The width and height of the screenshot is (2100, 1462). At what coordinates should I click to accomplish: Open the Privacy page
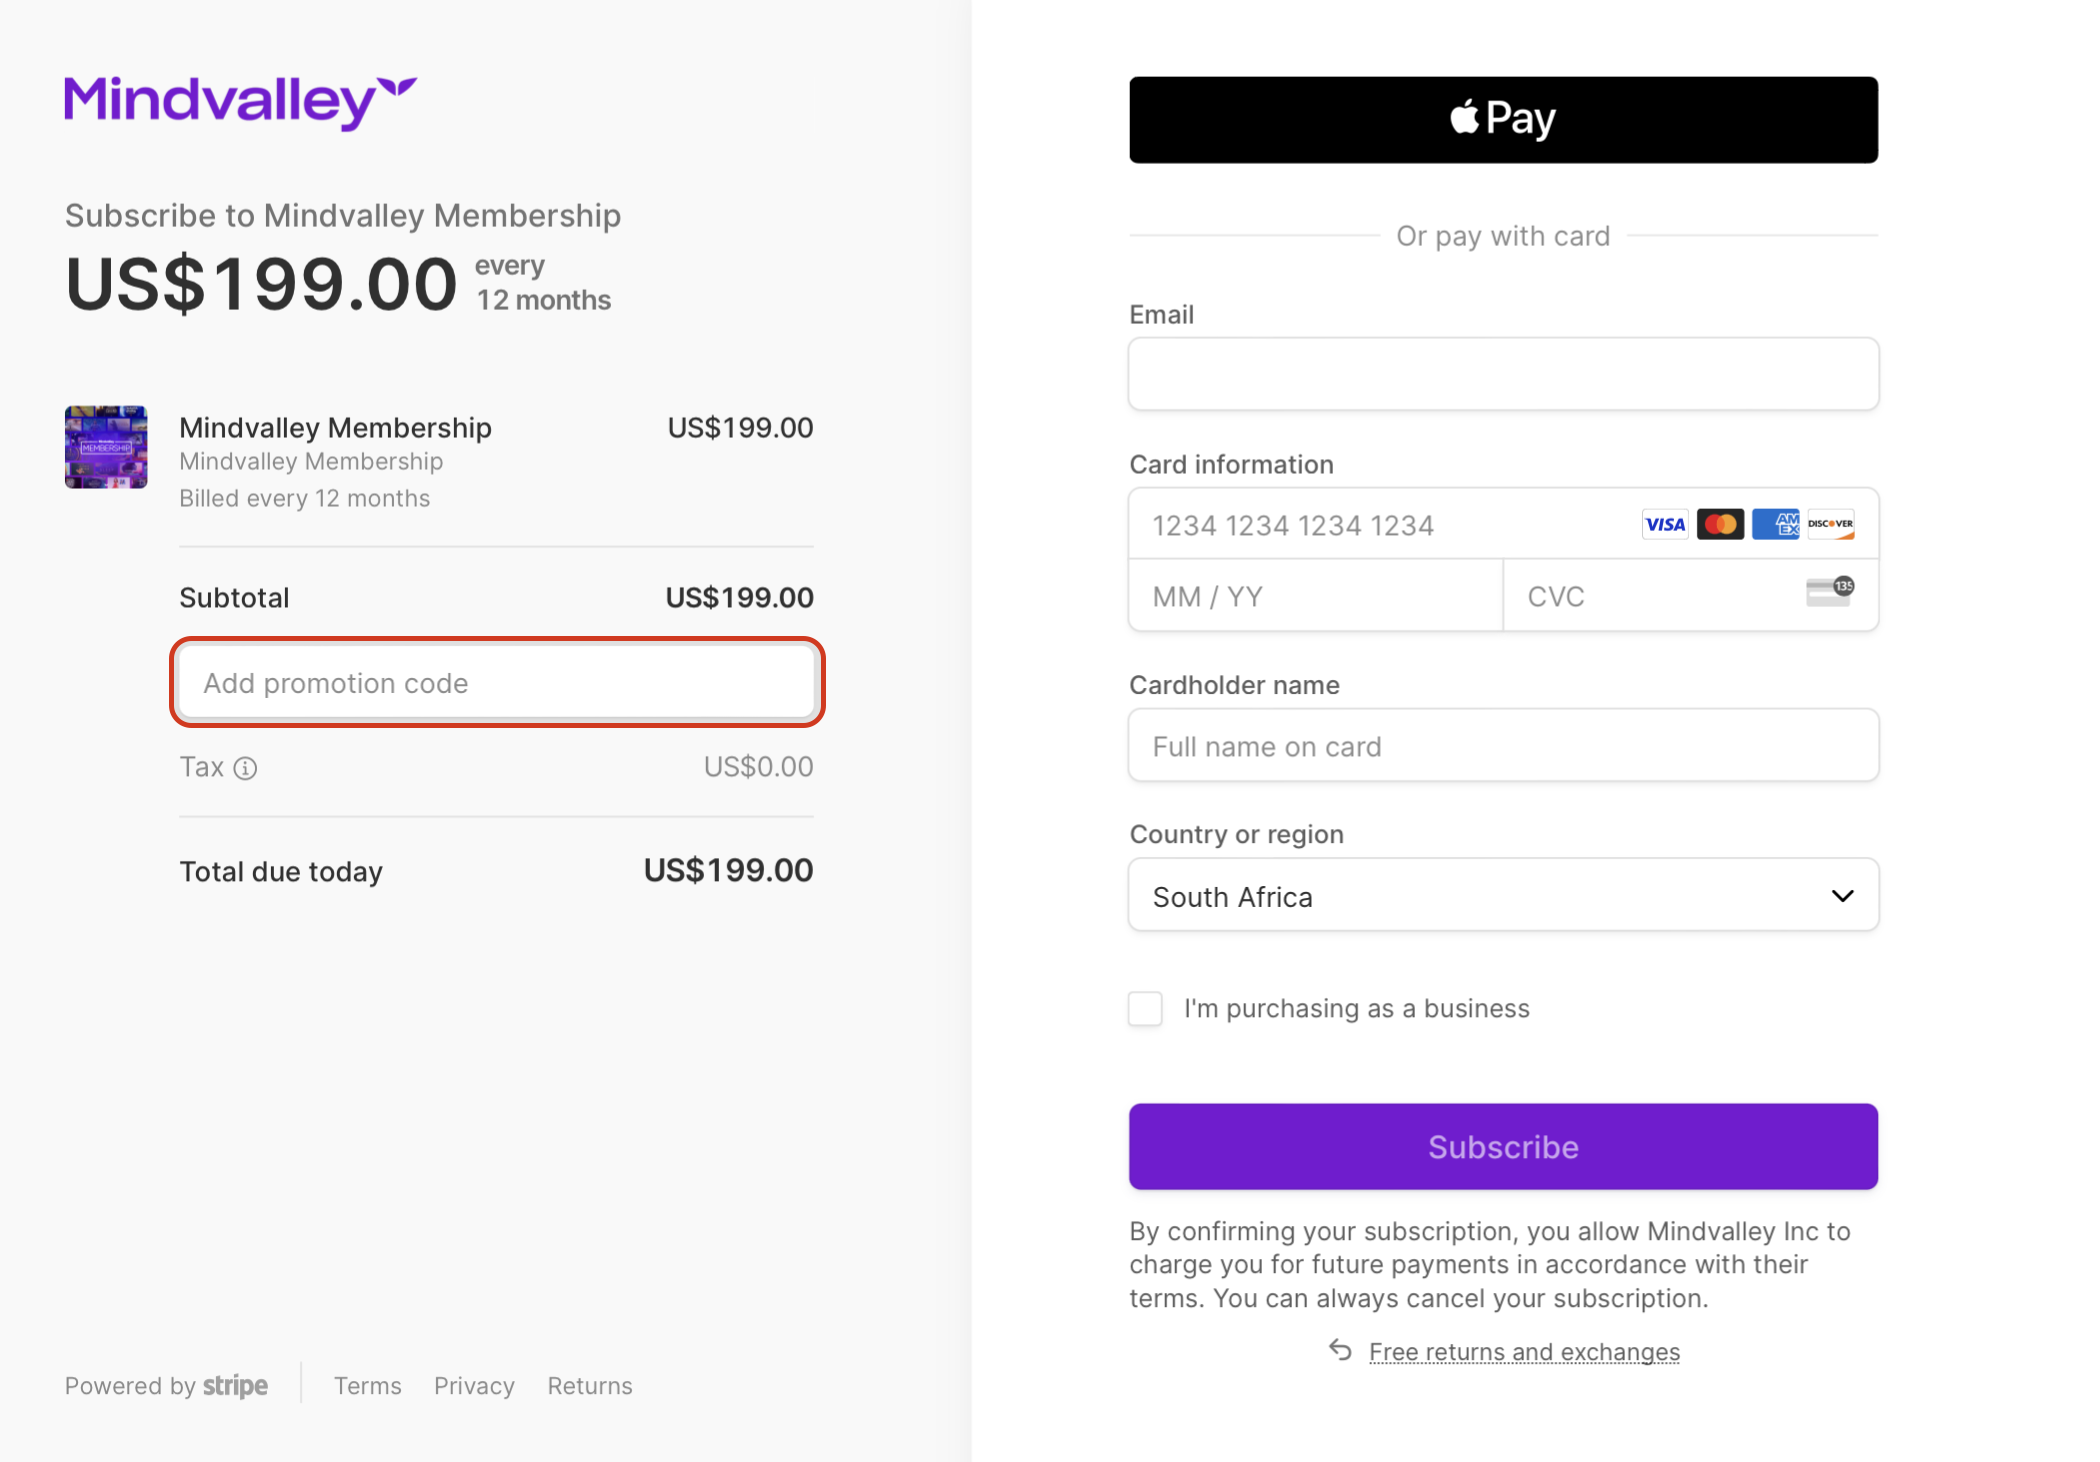[x=474, y=1386]
